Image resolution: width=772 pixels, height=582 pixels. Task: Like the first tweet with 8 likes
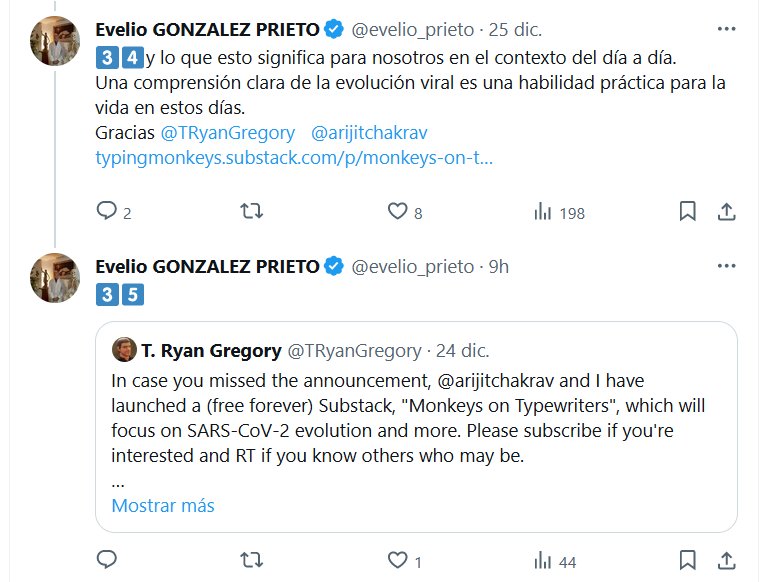tap(397, 211)
